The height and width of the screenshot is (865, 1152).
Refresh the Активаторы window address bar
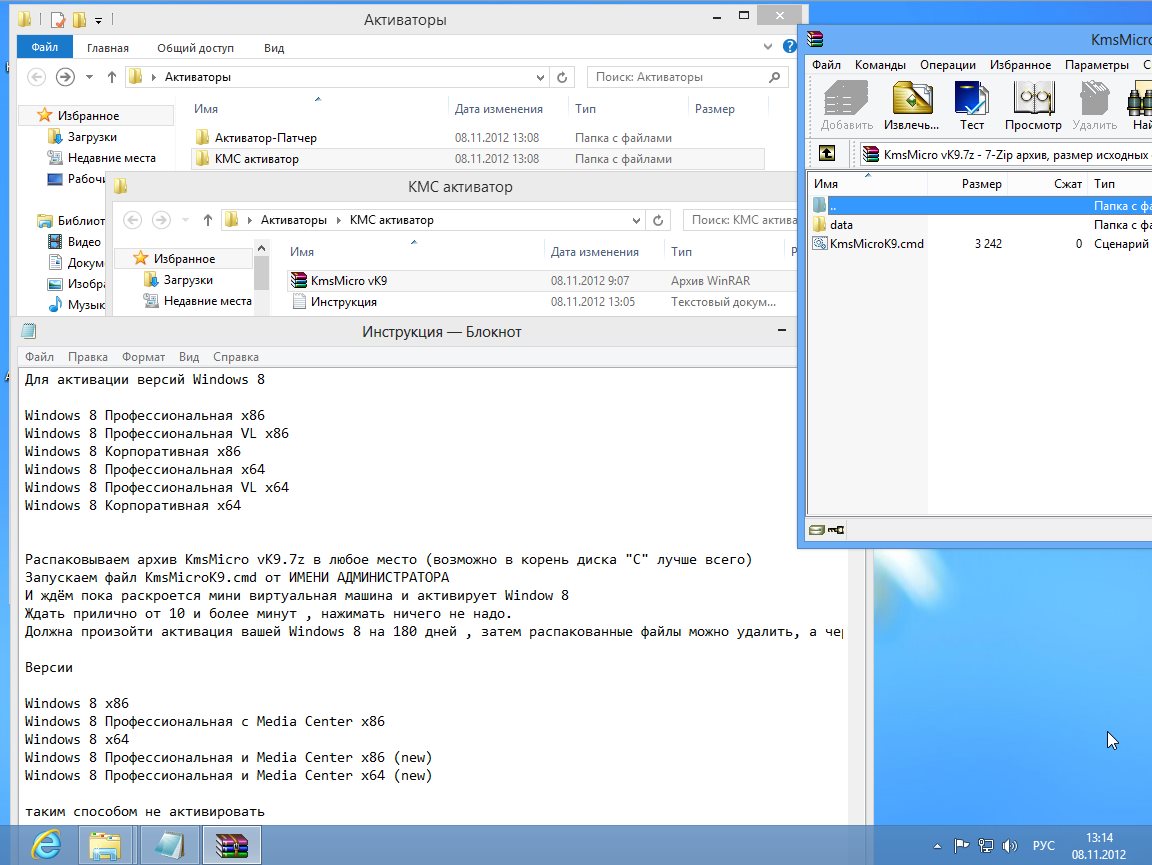(562, 77)
